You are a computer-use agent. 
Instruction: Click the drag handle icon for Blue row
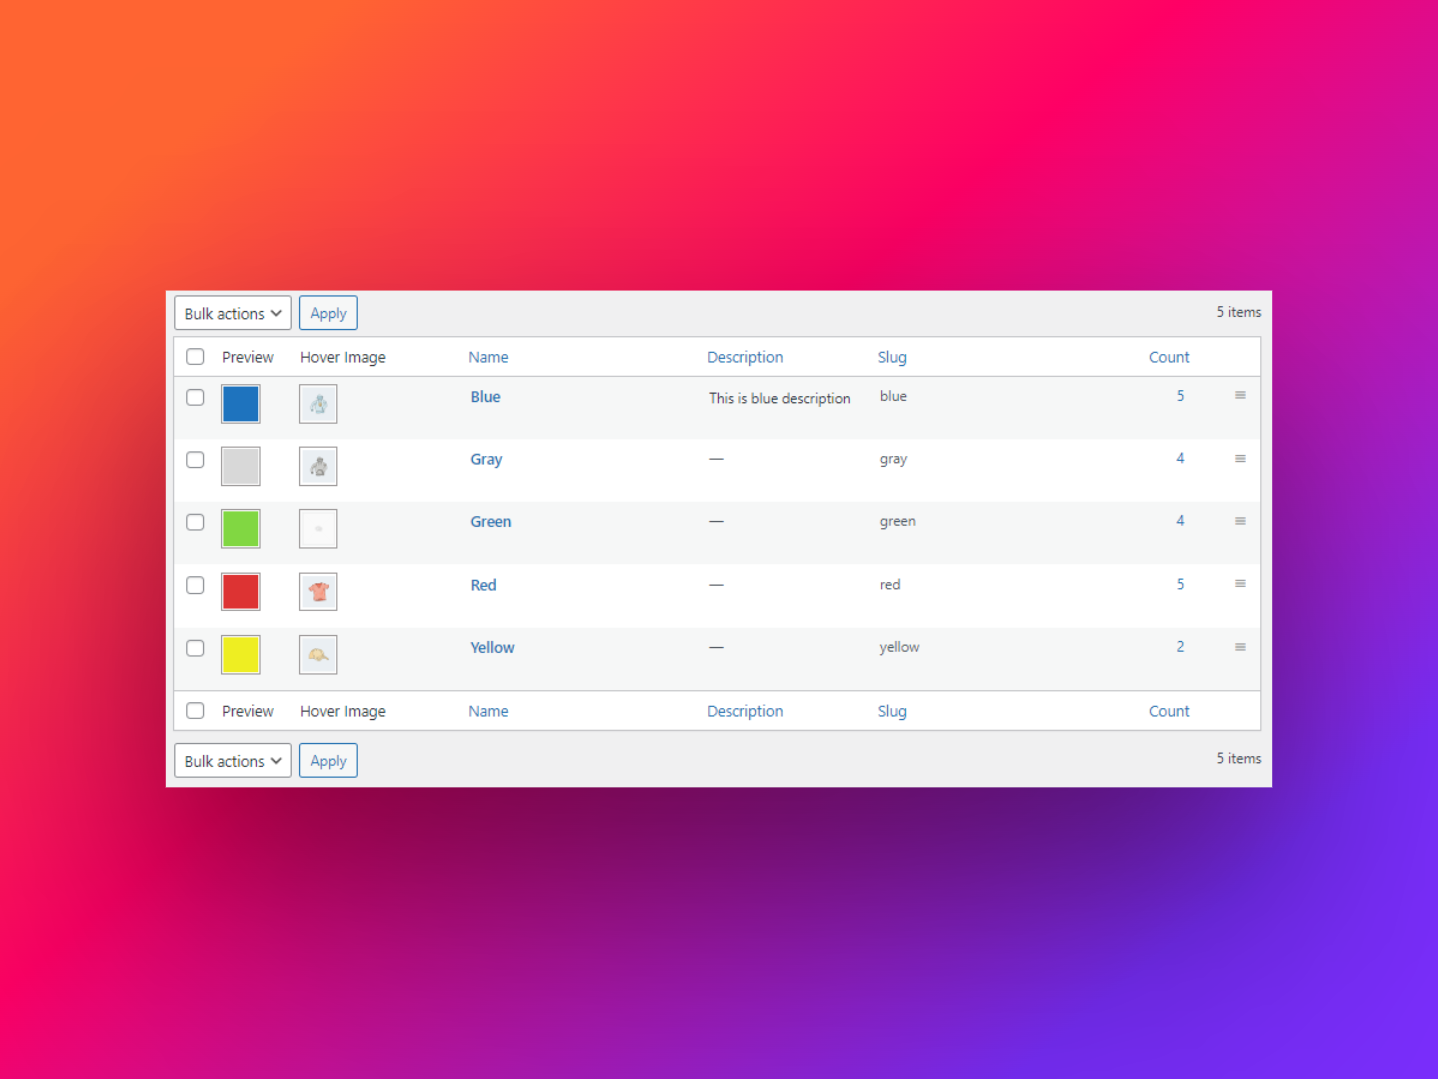click(x=1240, y=396)
